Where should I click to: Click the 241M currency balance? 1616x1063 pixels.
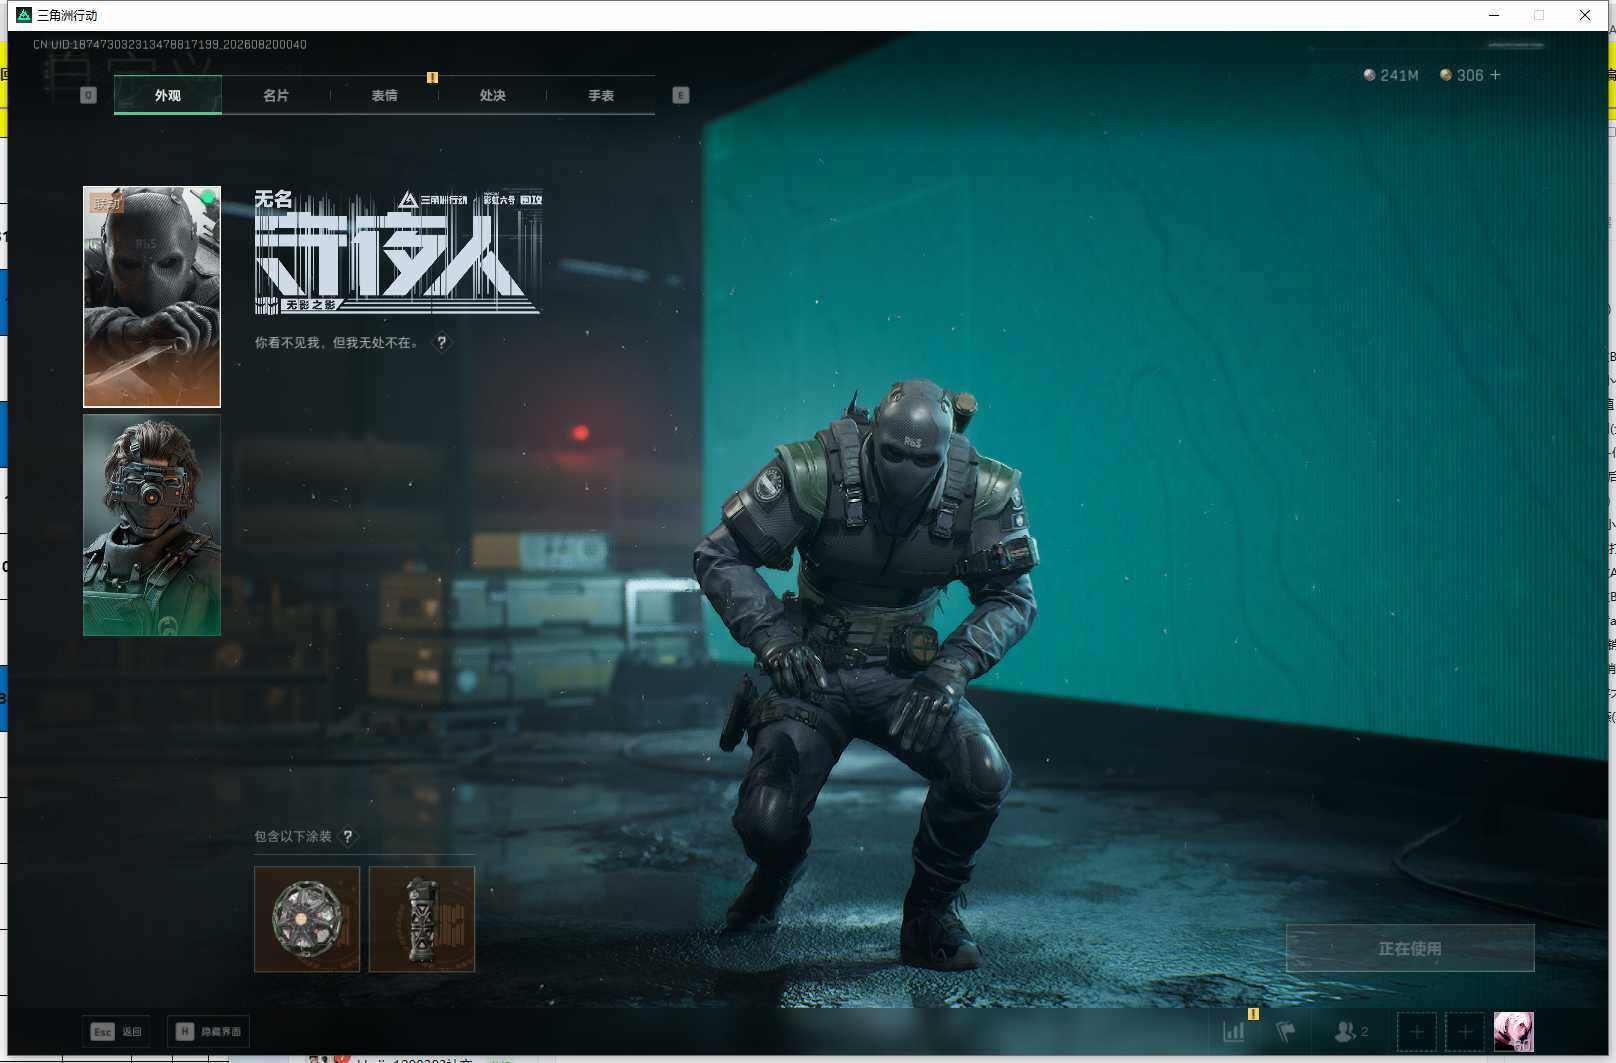[x=1391, y=75]
